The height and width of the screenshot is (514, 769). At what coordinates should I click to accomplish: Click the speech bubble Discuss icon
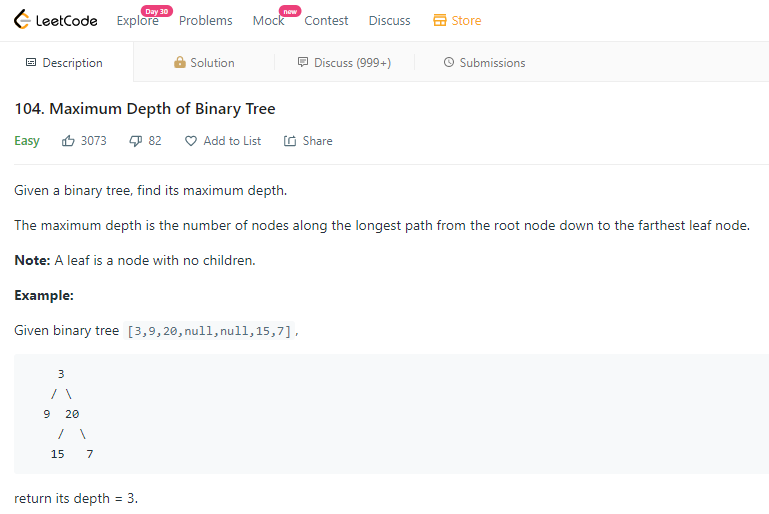[303, 62]
